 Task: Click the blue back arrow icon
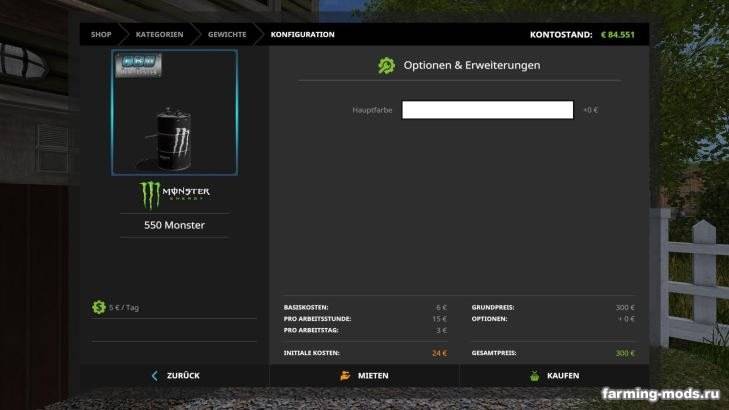(155, 376)
